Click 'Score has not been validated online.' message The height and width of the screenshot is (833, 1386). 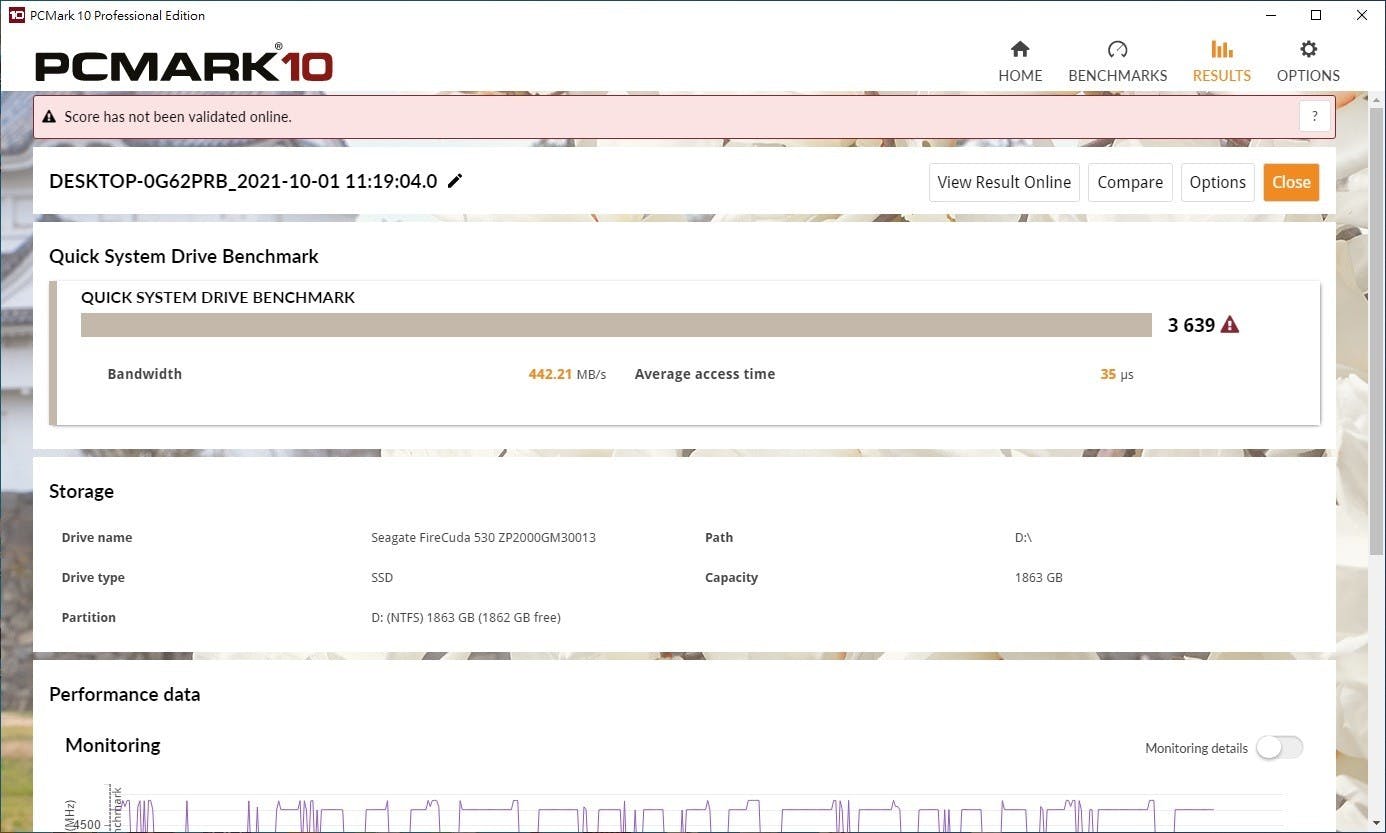point(178,117)
